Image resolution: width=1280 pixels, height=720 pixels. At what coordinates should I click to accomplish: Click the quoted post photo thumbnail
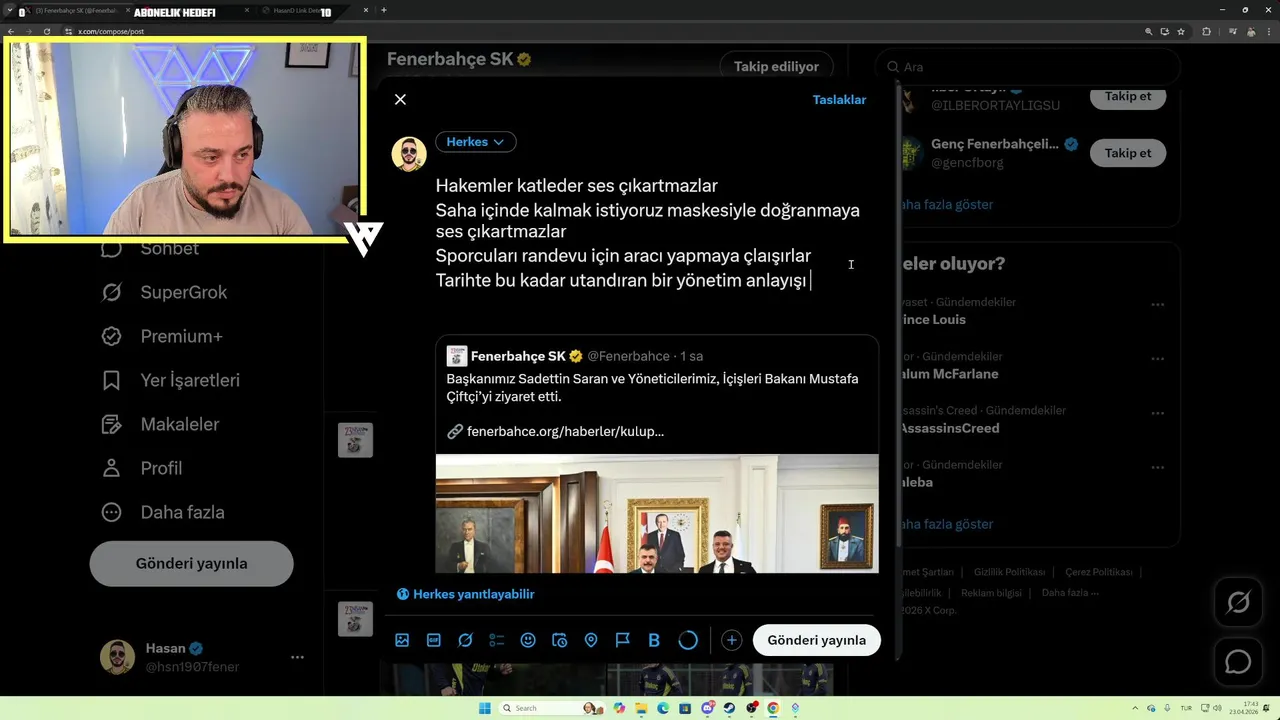point(657,514)
